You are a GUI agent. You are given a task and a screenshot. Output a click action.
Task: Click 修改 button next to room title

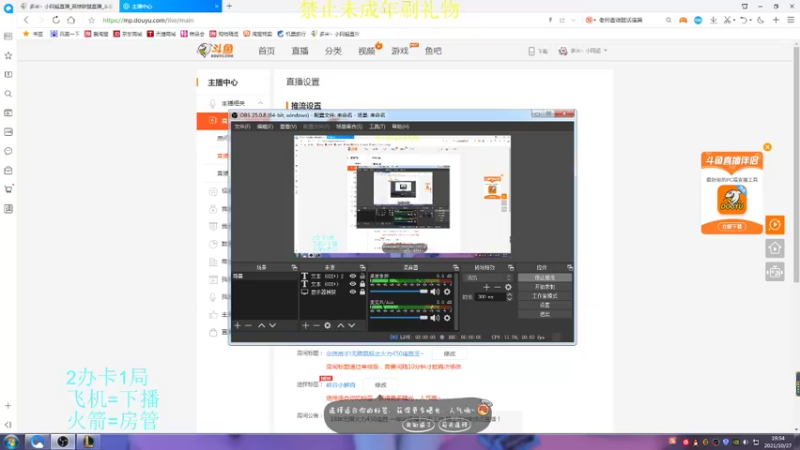pyautogui.click(x=449, y=354)
